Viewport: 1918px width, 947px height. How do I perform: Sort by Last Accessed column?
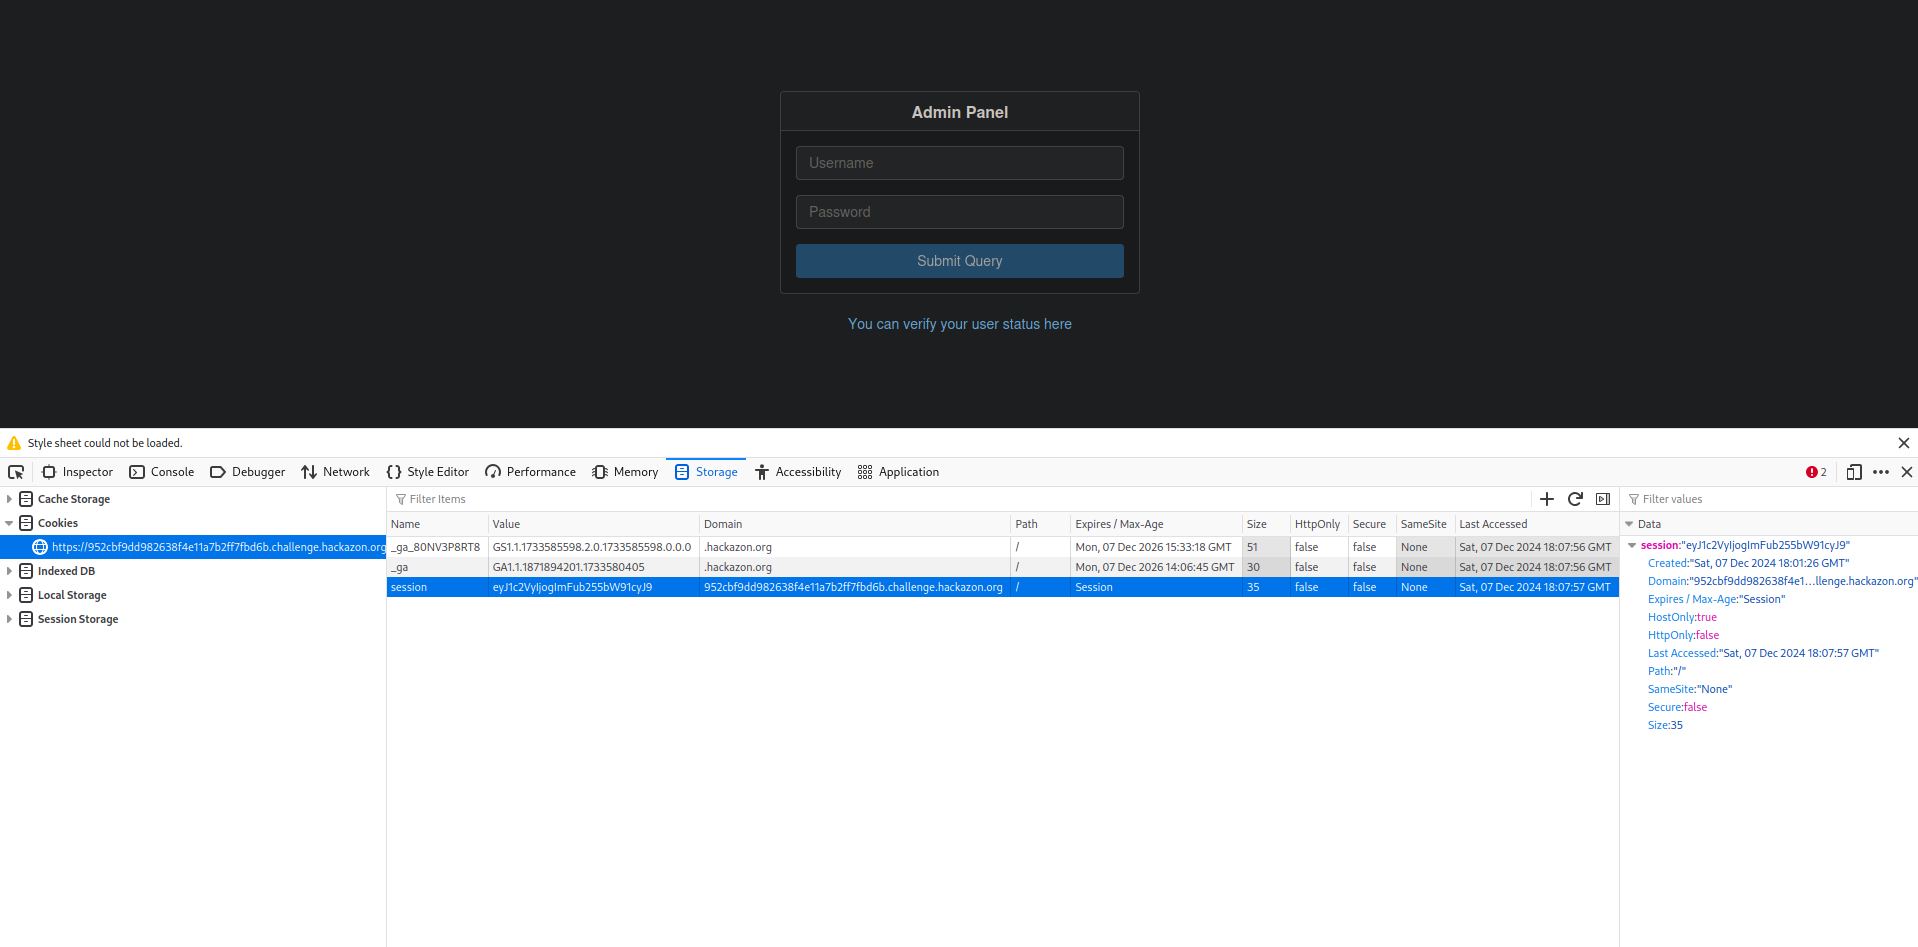click(1536, 524)
